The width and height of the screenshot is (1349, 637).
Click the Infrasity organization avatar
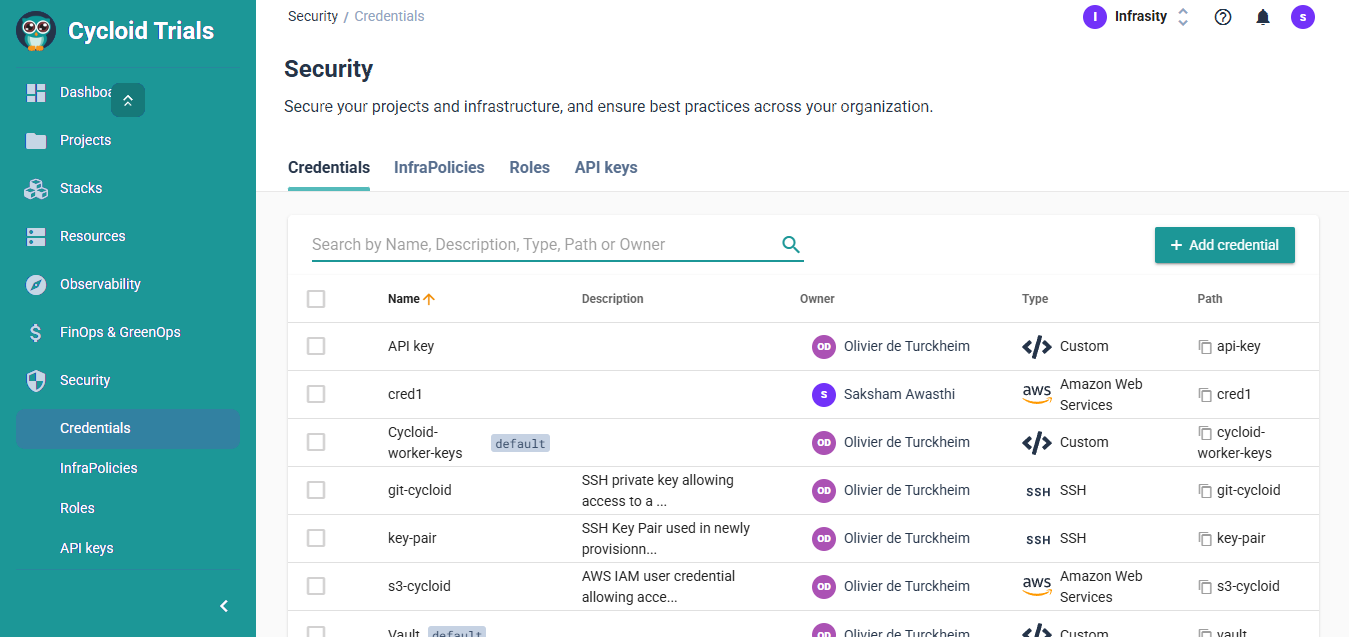point(1095,17)
